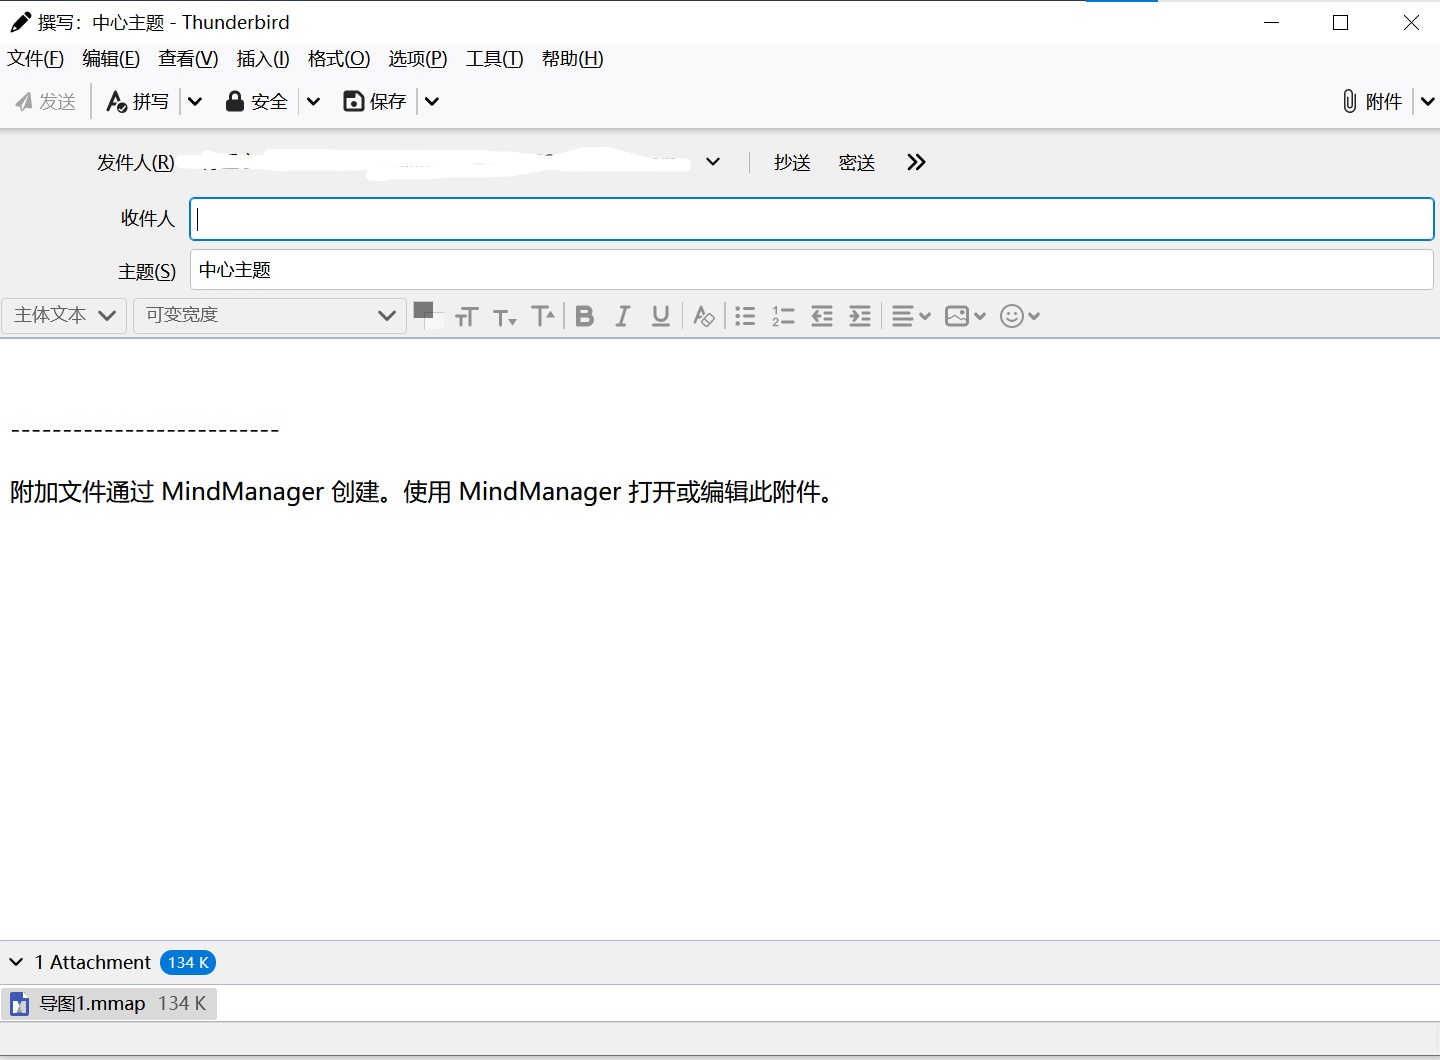Open the Edit (编辑) menu
Viewport: 1440px width, 1060px height.
[111, 59]
